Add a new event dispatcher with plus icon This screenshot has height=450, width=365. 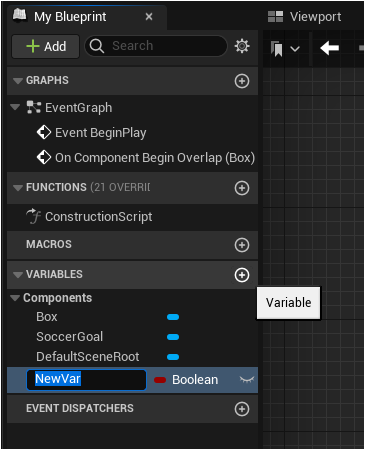(242, 409)
